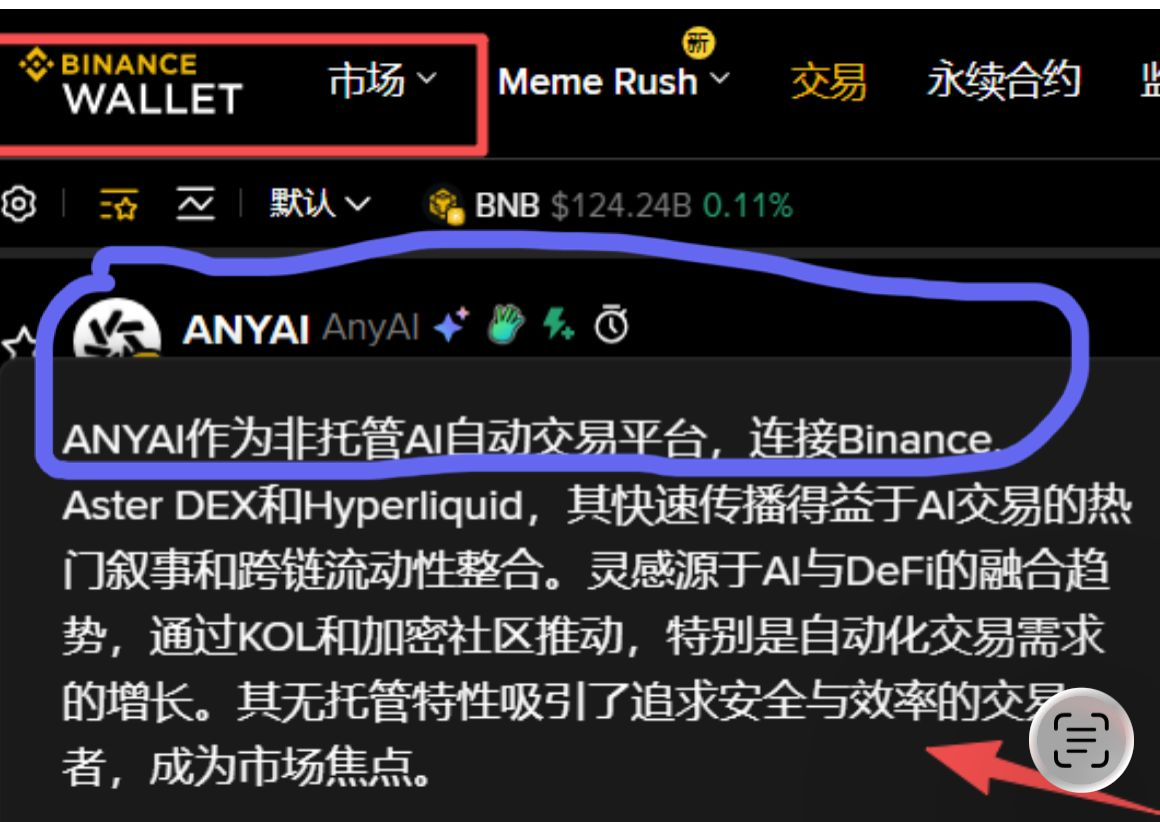The image size is (1160, 822).
Task: Expand the 市场 dropdown menu
Action: (382, 80)
